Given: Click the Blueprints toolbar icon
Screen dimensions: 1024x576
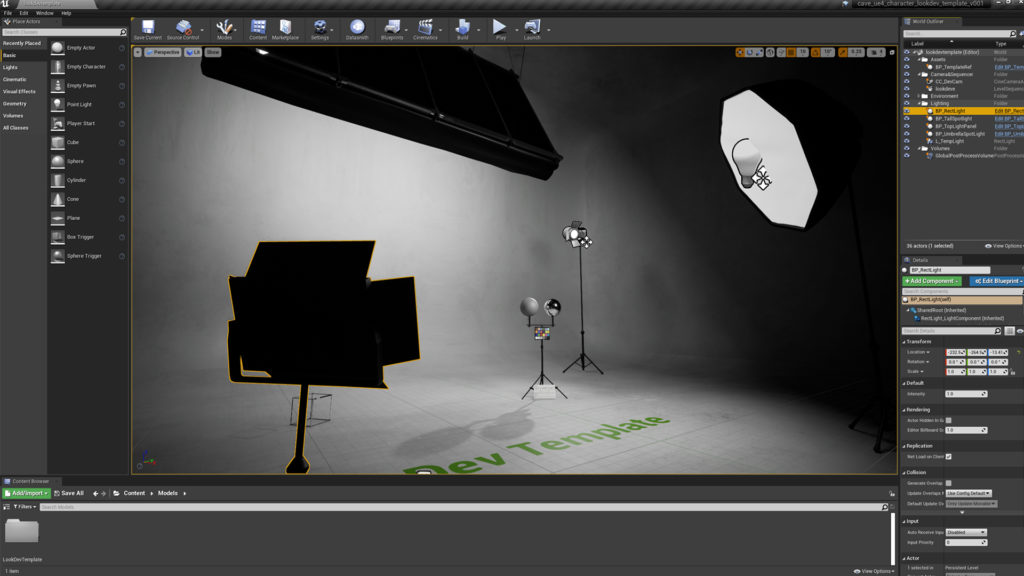Looking at the screenshot, I should tap(391, 27).
